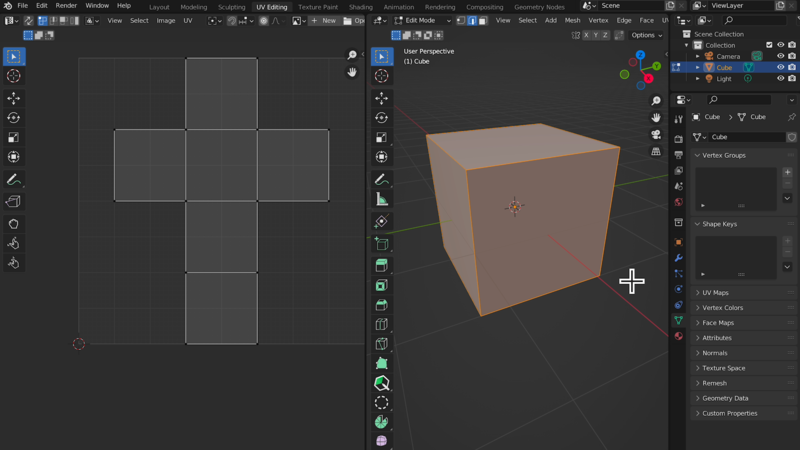Select the Measure tool
Image resolution: width=800 pixels, height=450 pixels.
[x=382, y=199]
